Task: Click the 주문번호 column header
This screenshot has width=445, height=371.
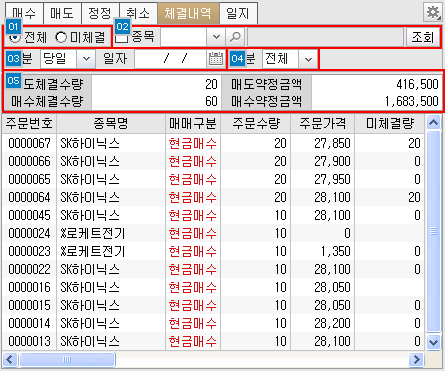Action: pyautogui.click(x=29, y=123)
